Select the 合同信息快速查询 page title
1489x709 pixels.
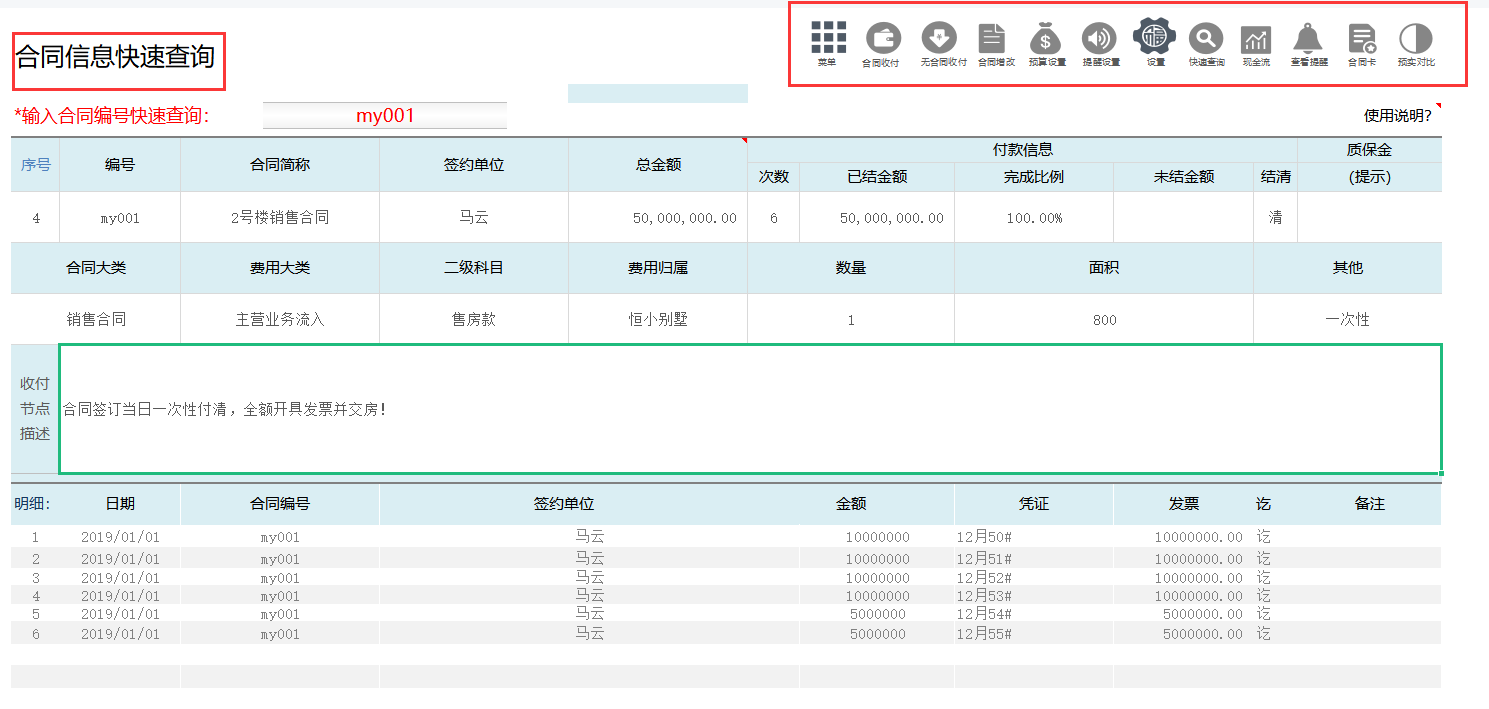116,56
